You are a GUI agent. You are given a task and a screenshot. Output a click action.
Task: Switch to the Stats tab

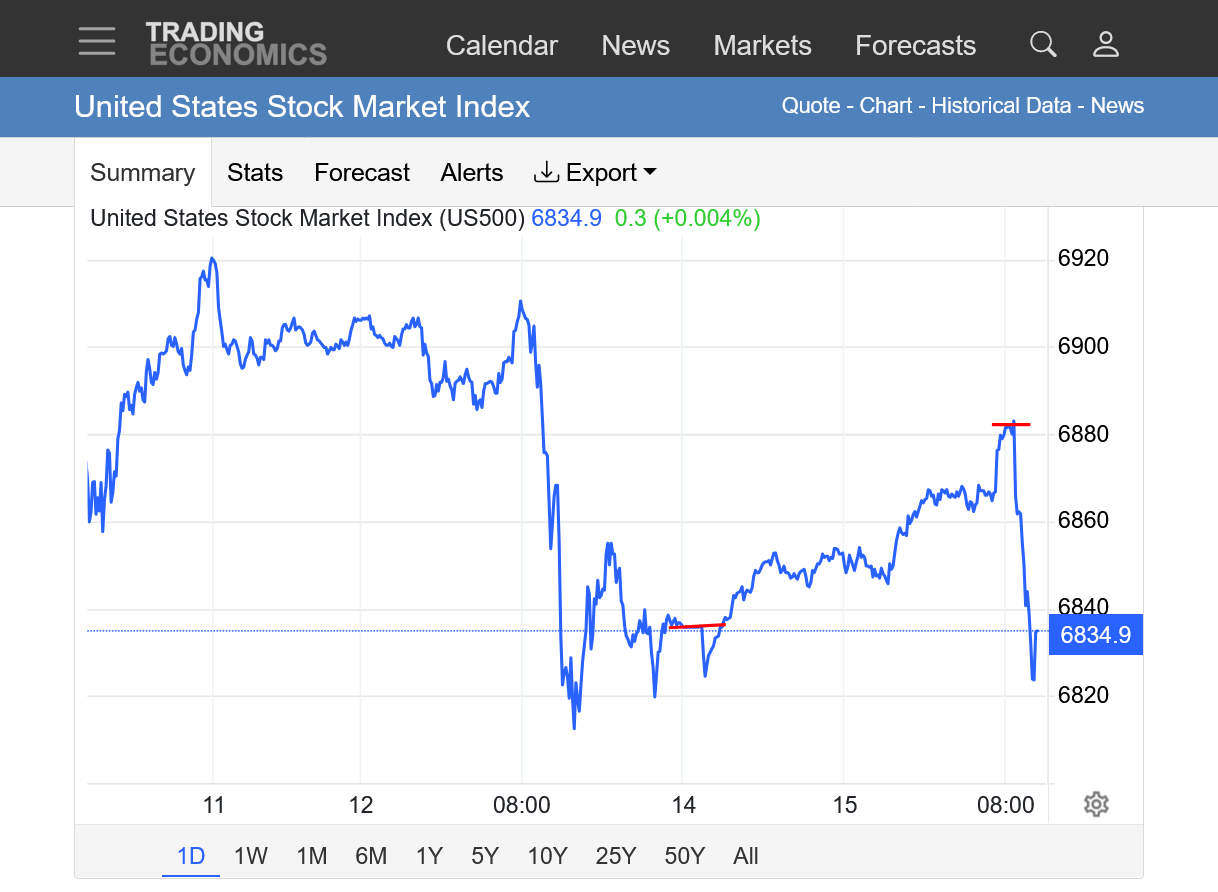(255, 173)
